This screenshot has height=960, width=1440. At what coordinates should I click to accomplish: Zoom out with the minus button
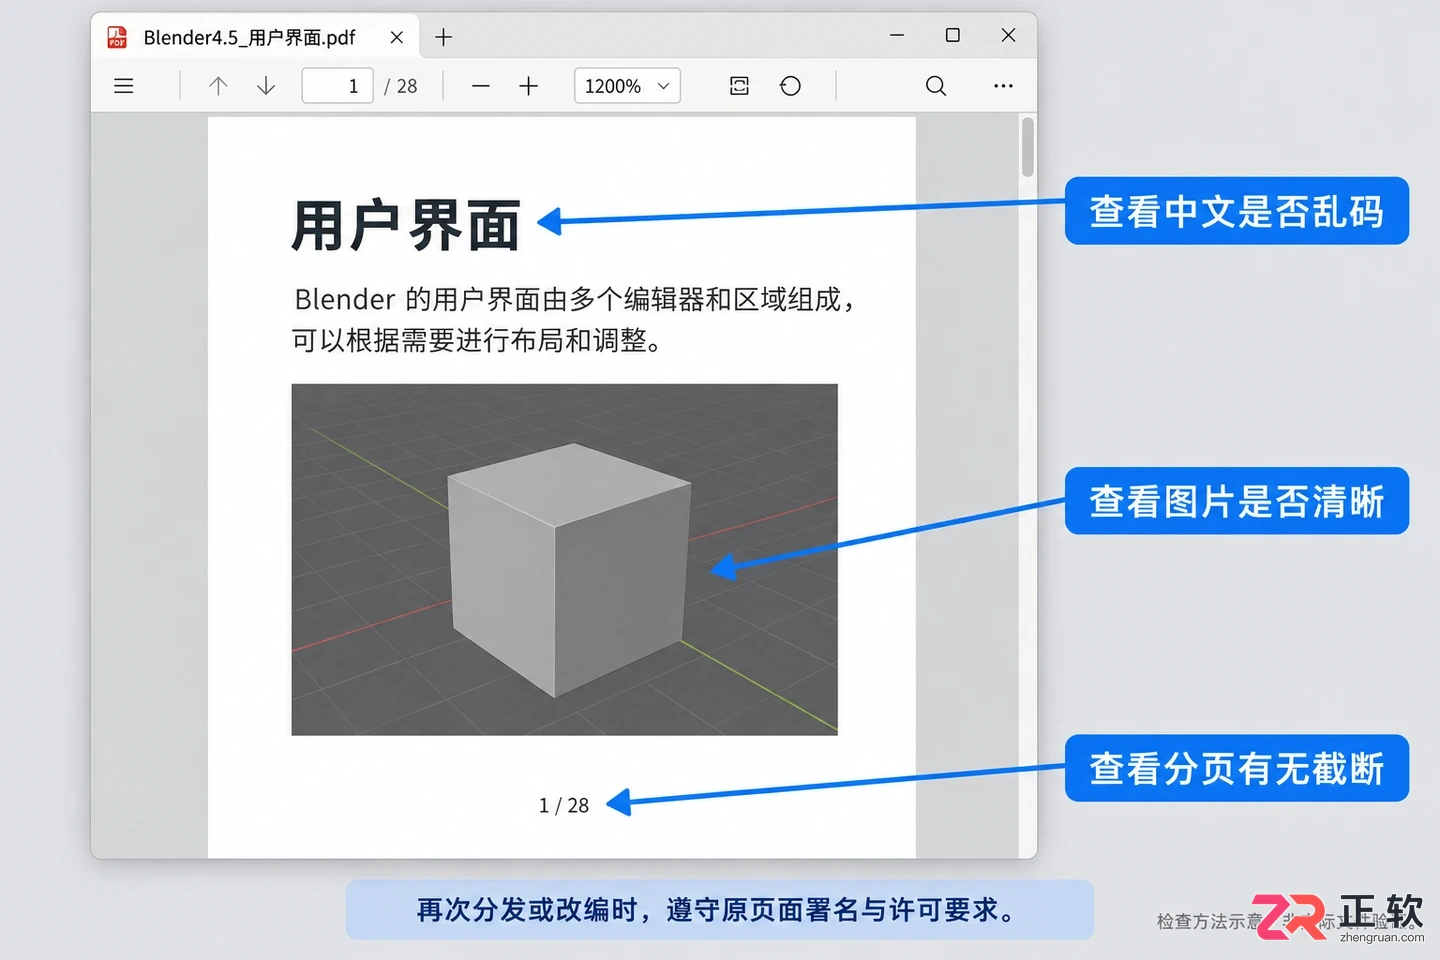pyautogui.click(x=481, y=86)
